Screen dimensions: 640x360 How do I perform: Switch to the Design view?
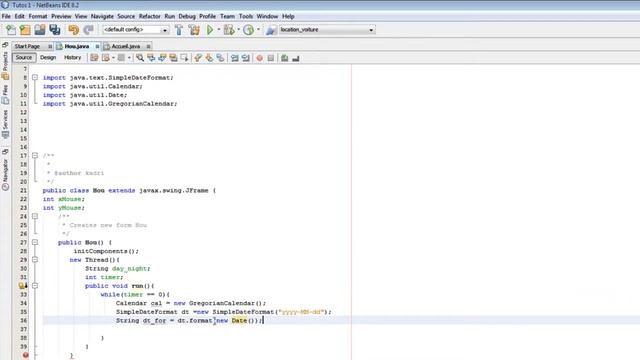point(48,58)
